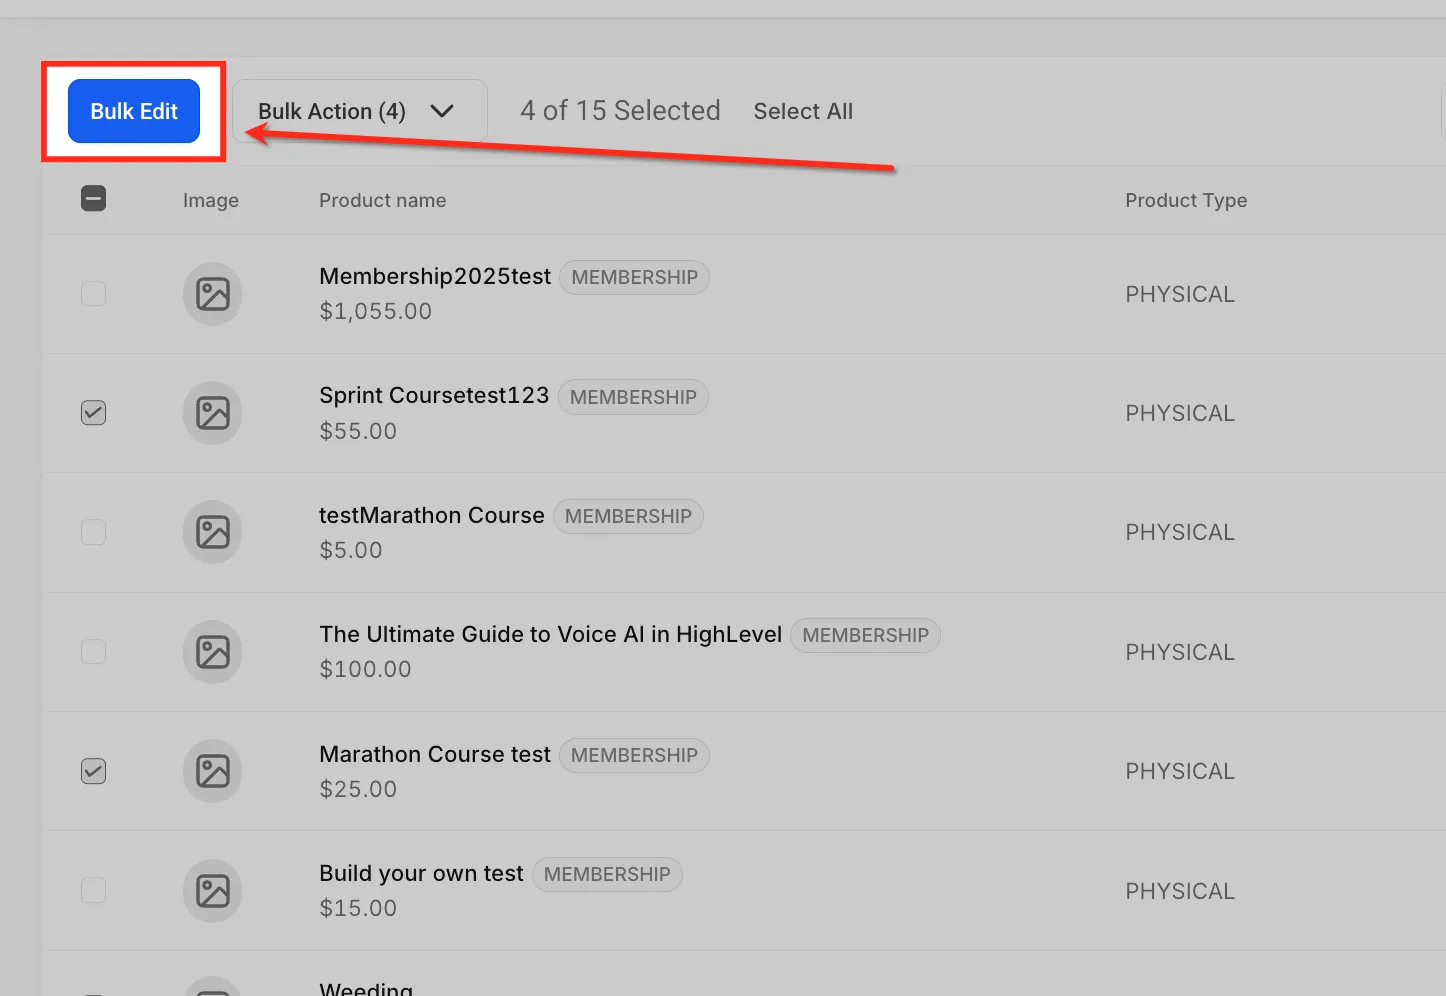Click the Product Type column header
This screenshot has height=996, width=1446.
coord(1186,200)
